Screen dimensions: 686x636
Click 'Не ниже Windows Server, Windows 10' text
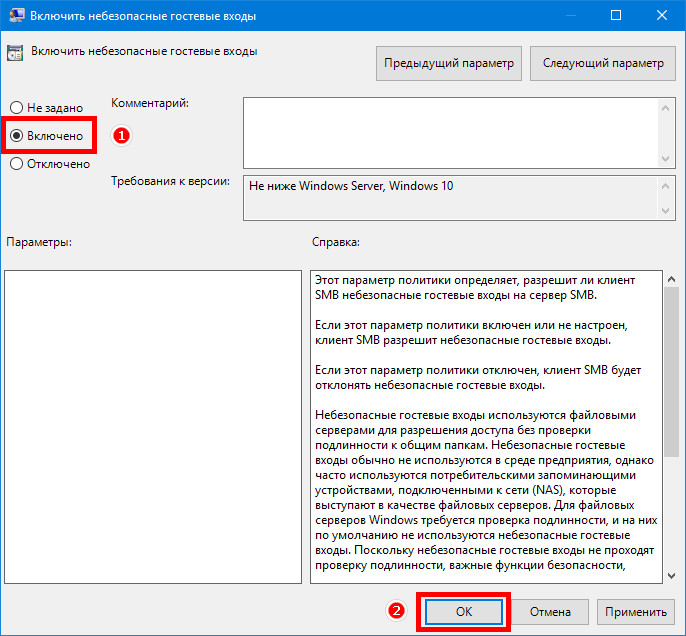pyautogui.click(x=351, y=186)
